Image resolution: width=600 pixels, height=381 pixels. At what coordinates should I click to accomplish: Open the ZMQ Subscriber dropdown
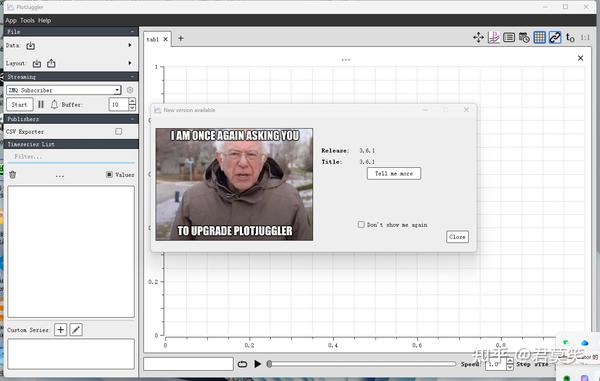click(64, 90)
